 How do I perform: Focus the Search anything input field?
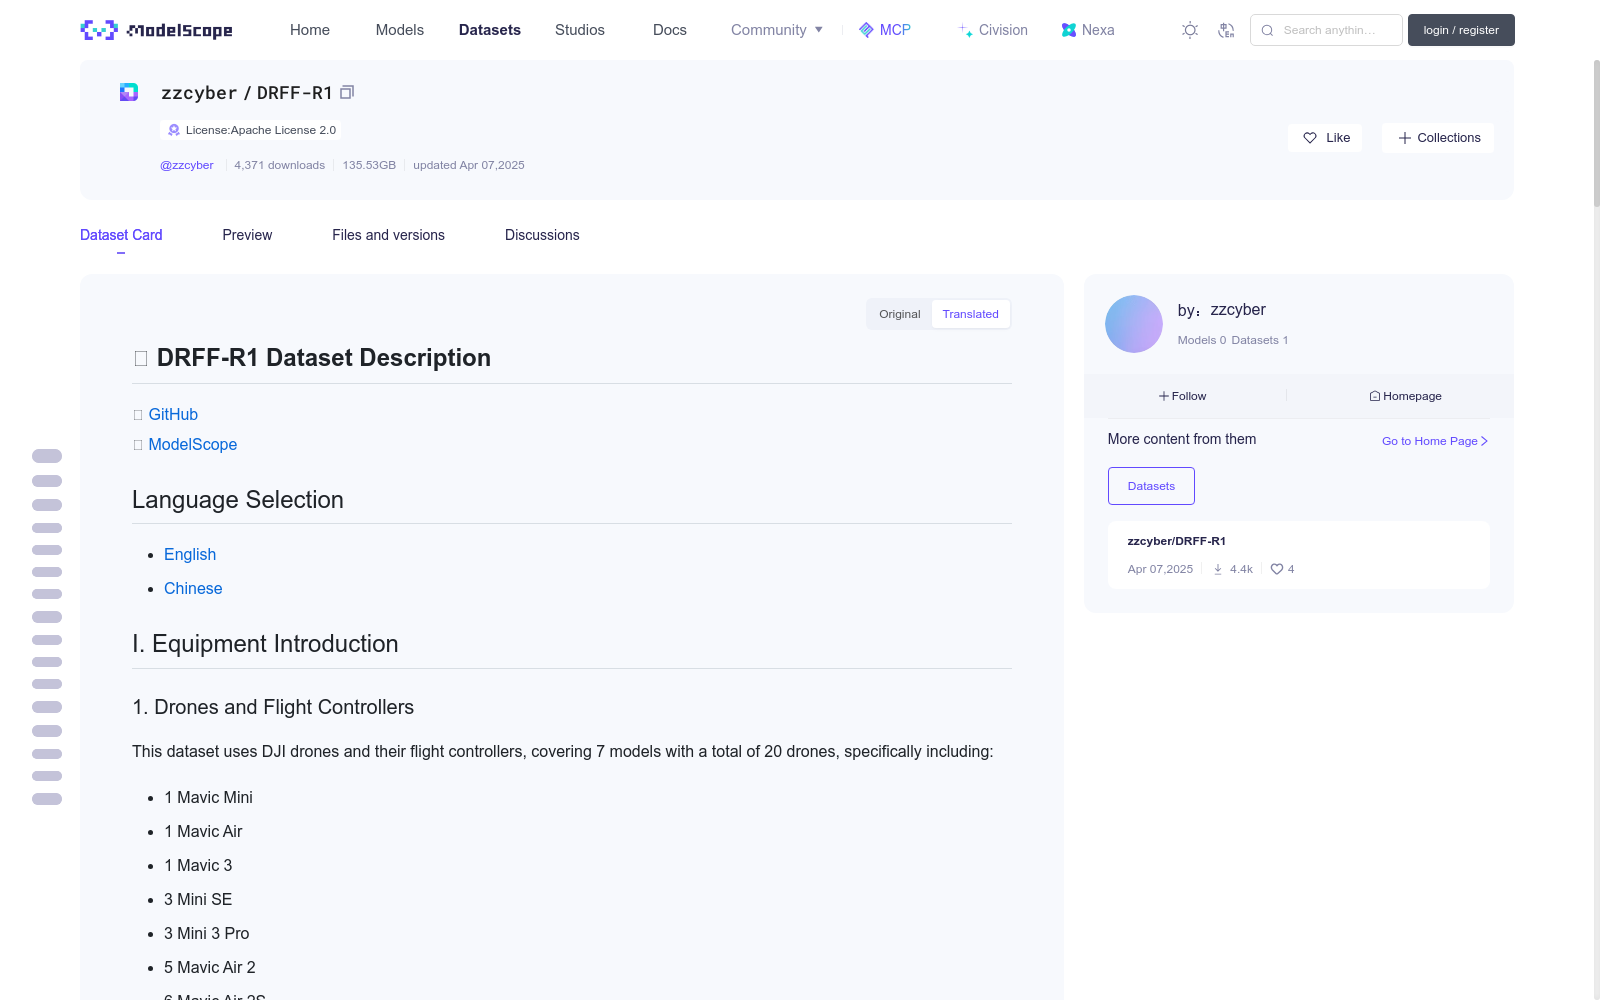click(1326, 30)
